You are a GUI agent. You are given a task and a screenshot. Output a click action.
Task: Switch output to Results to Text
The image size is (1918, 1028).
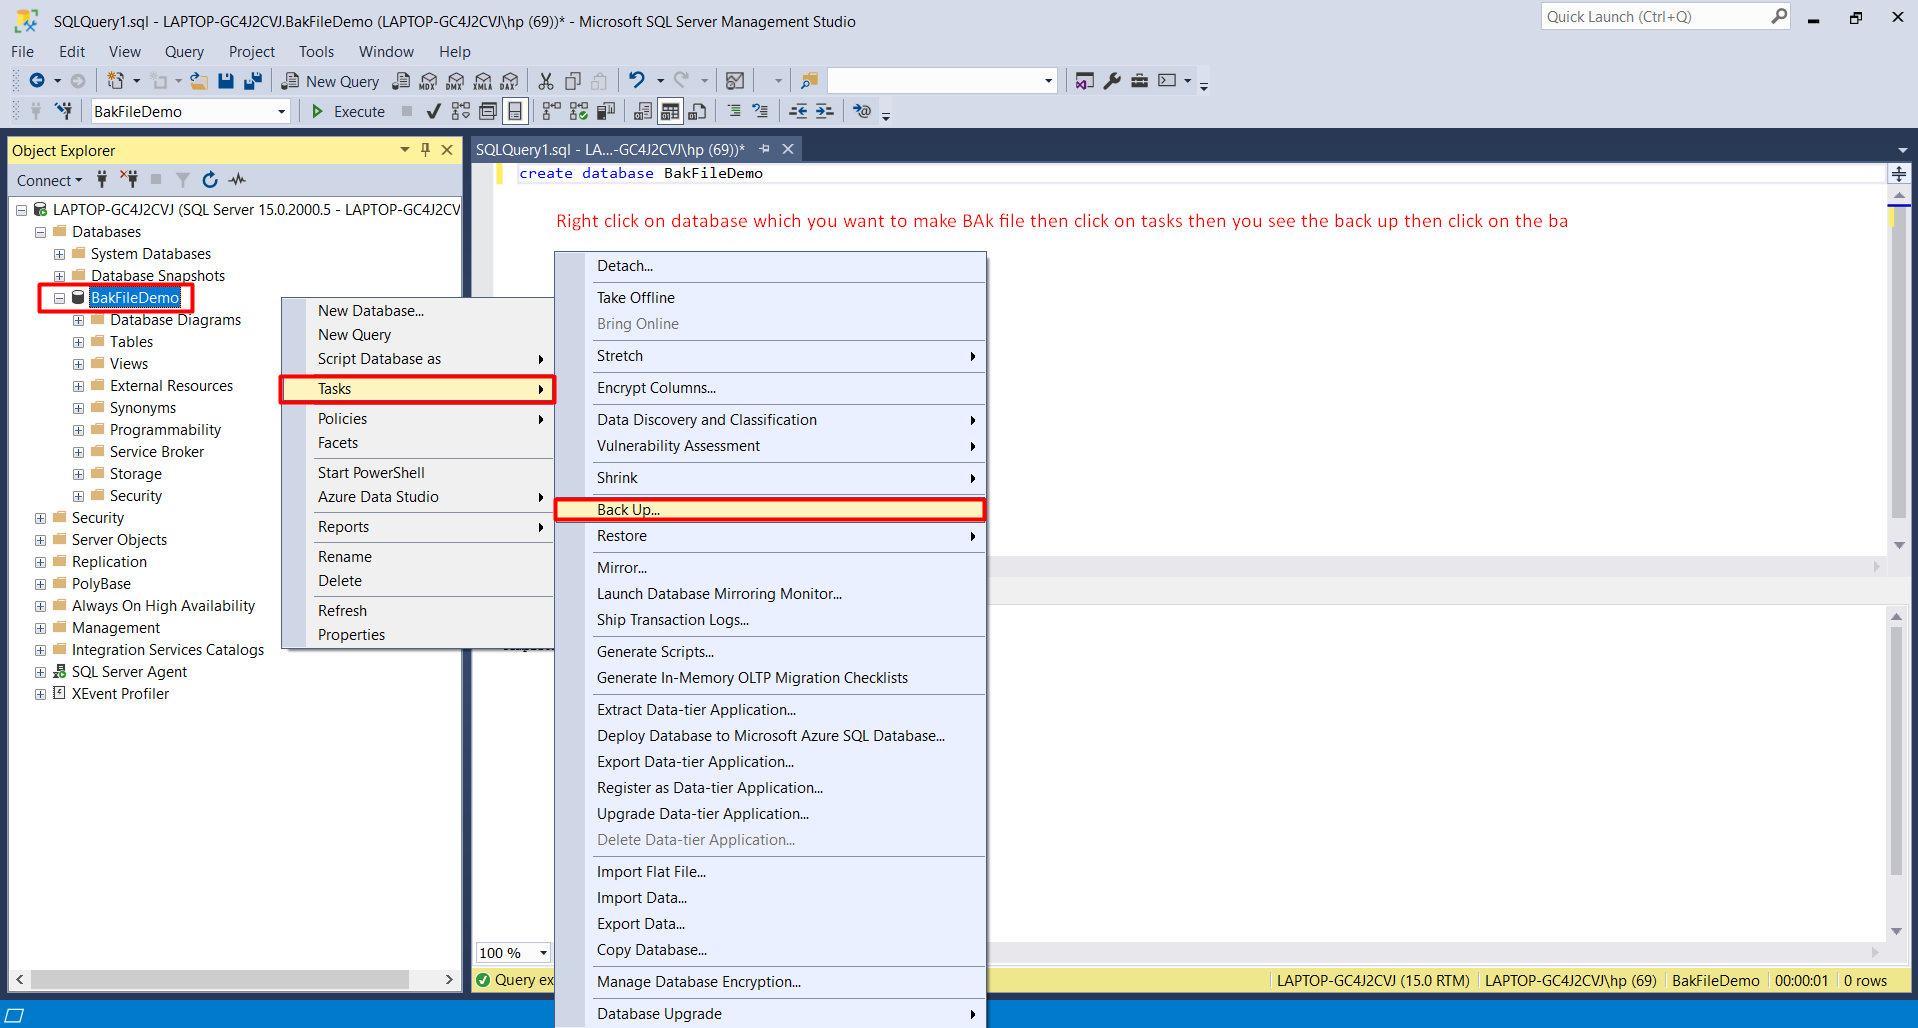643,111
